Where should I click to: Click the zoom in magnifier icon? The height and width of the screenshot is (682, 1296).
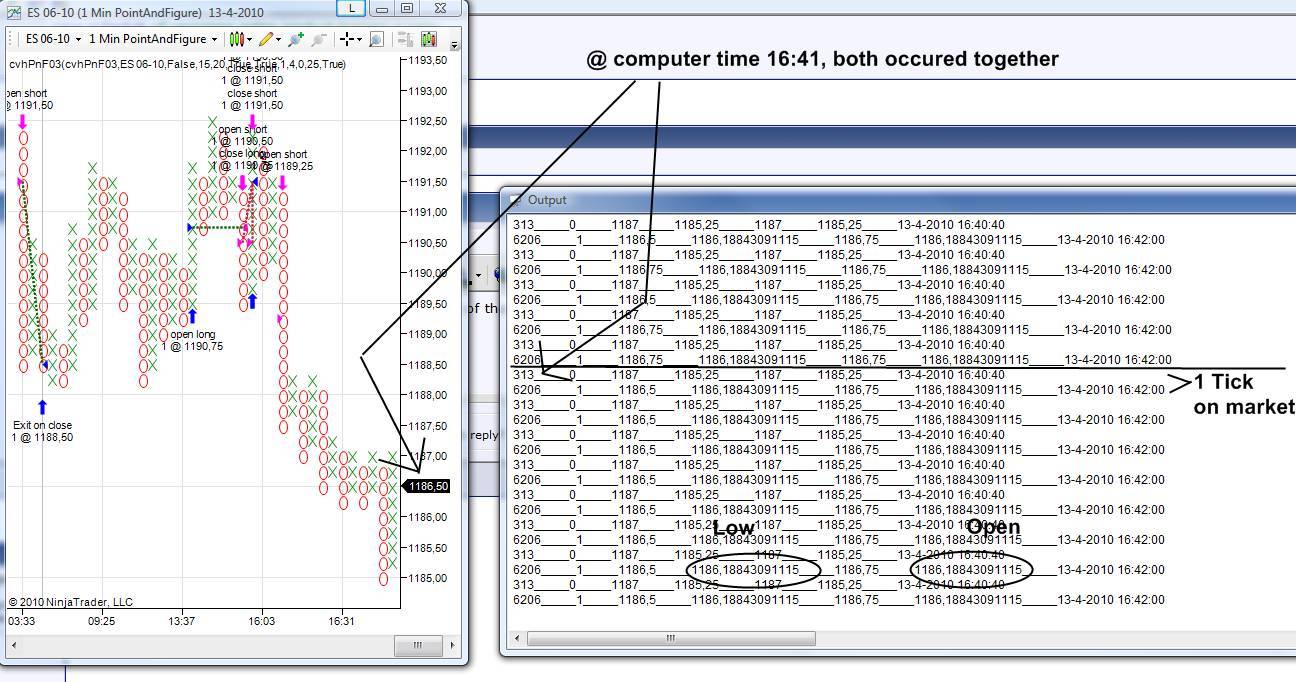(296, 39)
